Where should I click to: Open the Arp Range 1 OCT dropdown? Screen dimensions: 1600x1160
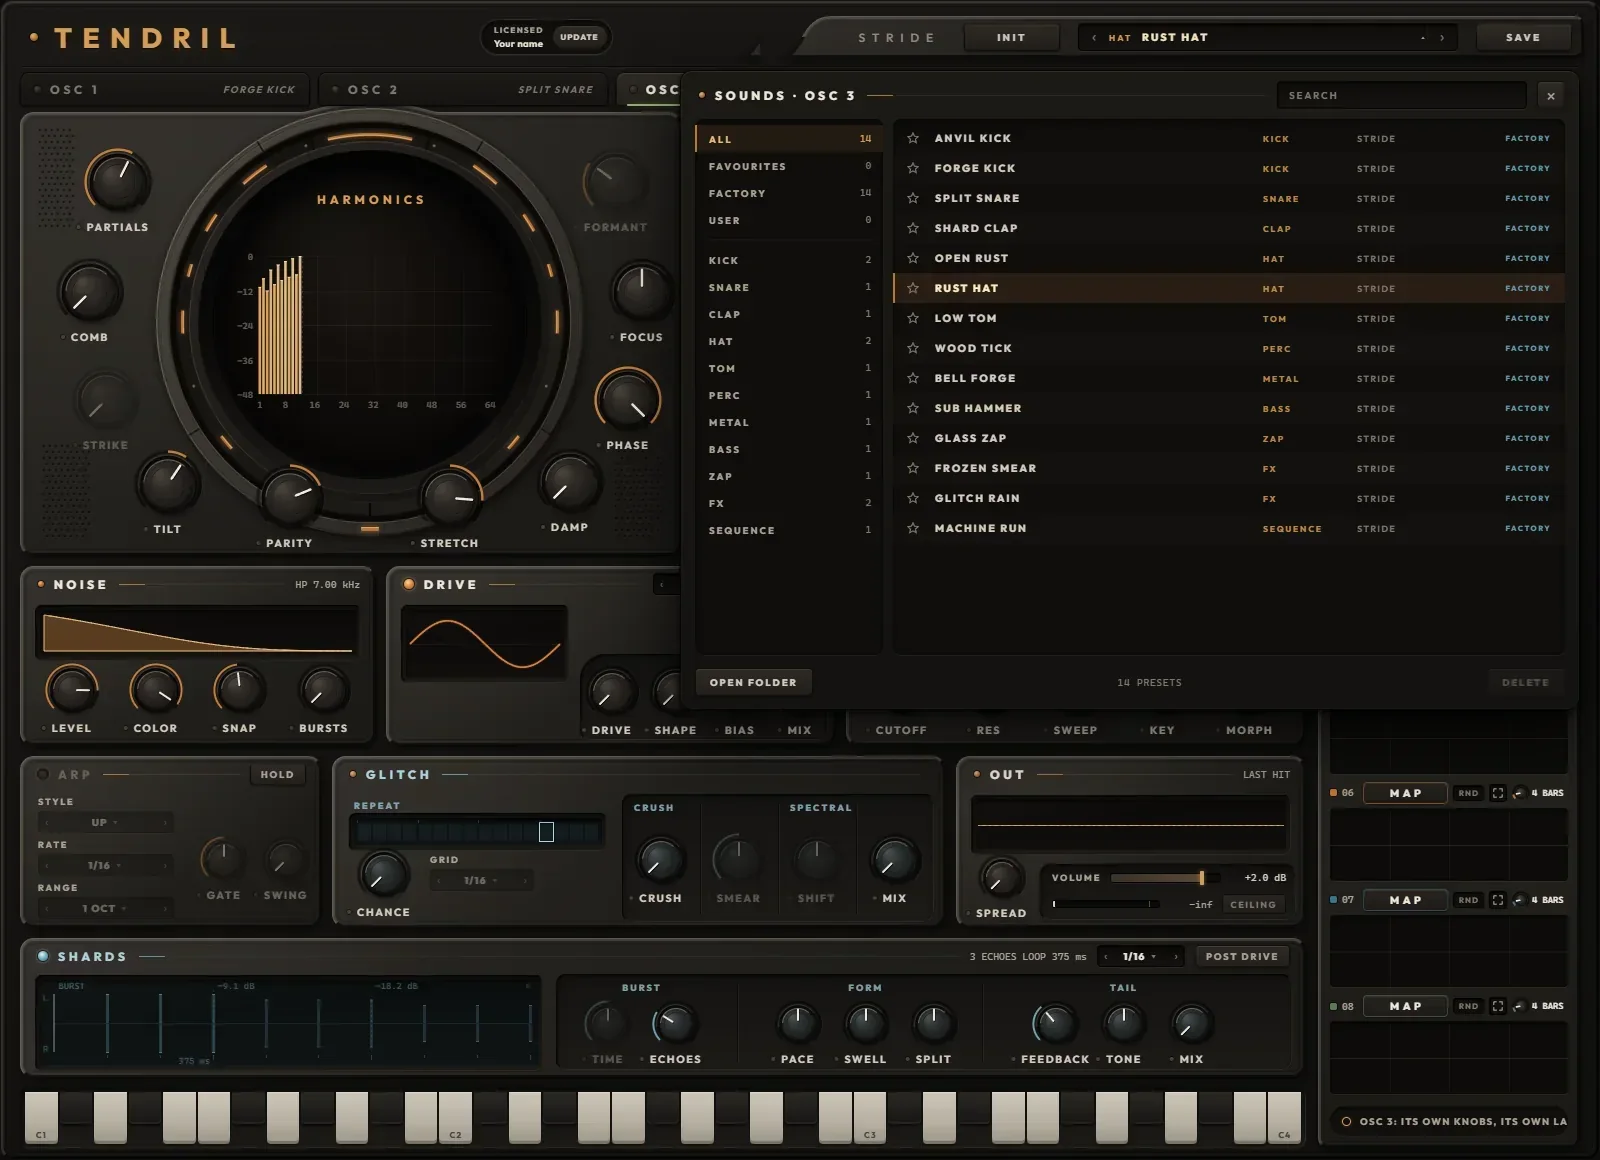(x=105, y=908)
